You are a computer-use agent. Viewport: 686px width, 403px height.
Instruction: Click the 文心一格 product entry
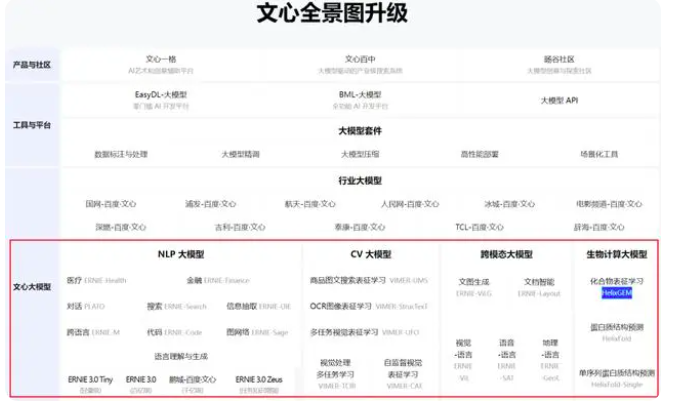pyautogui.click(x=161, y=64)
